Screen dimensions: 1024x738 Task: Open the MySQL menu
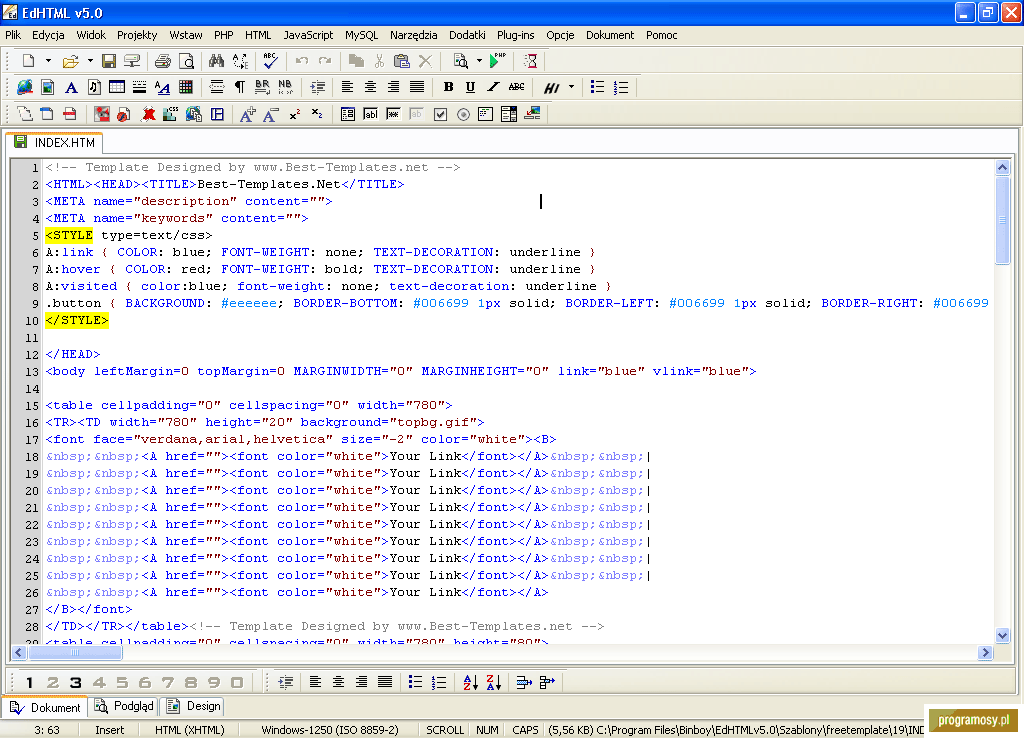(x=362, y=35)
